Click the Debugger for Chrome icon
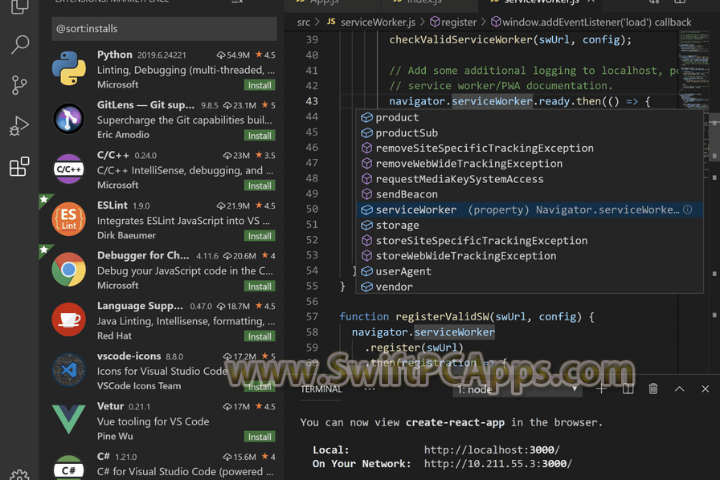720x480 pixels. pyautogui.click(x=69, y=269)
